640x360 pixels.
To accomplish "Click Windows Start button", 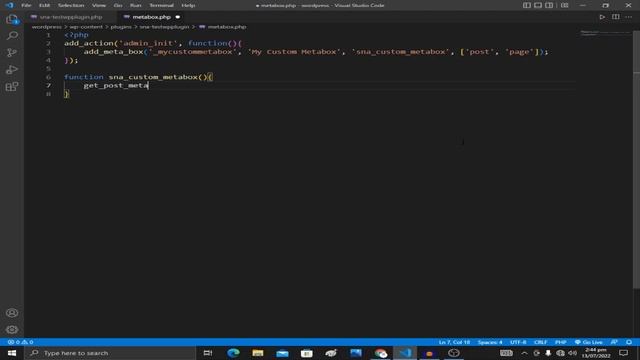I will click(x=12, y=353).
